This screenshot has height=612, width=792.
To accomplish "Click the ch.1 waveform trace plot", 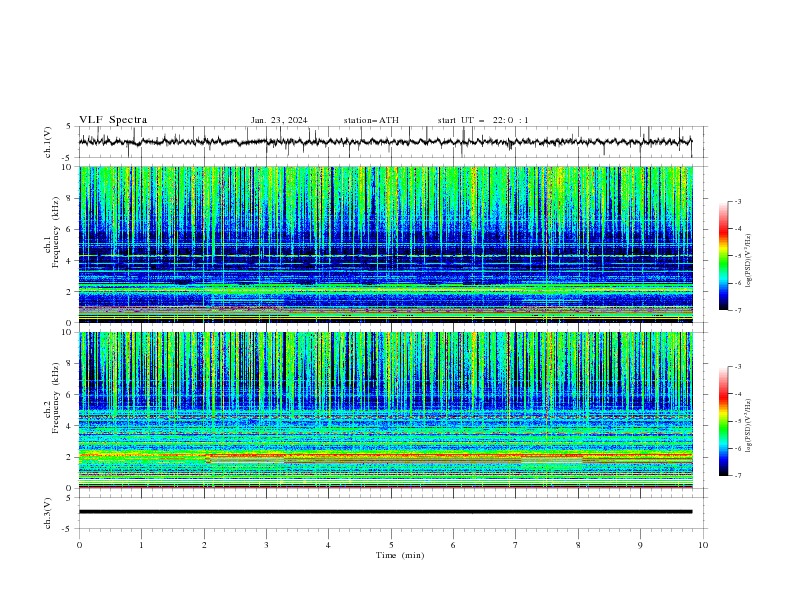I will click(385, 142).
